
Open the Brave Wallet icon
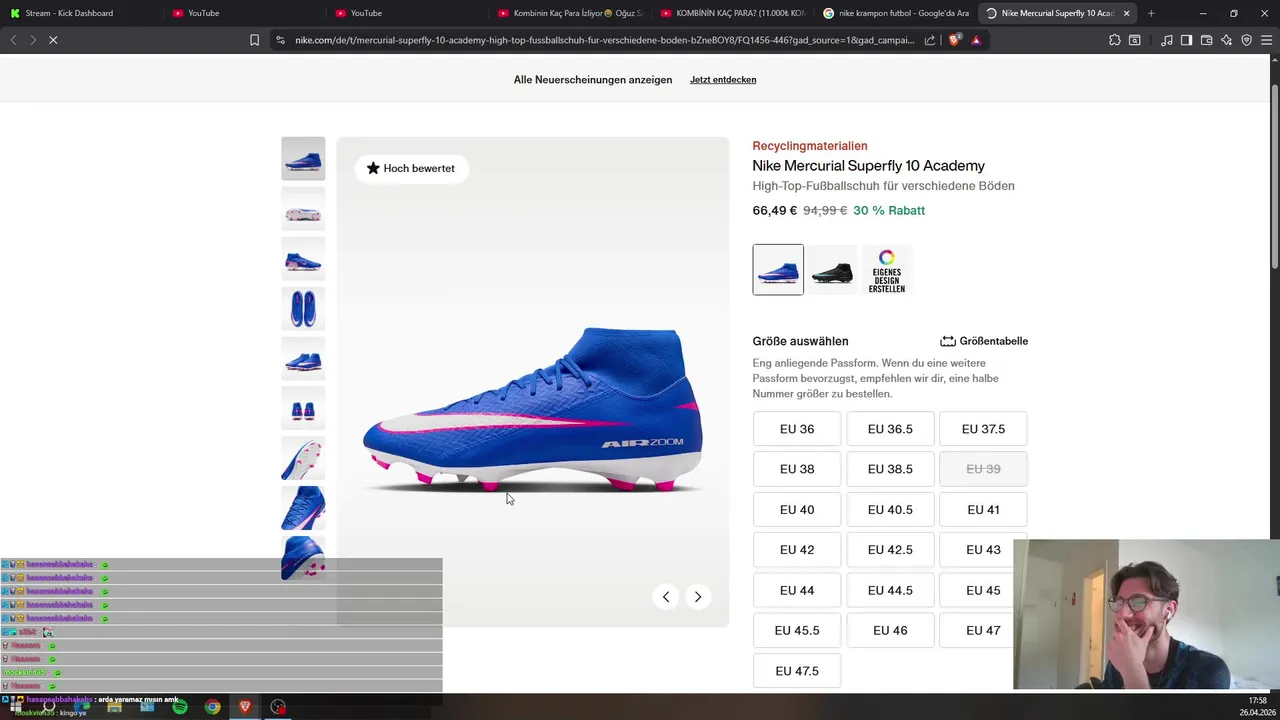1207,40
